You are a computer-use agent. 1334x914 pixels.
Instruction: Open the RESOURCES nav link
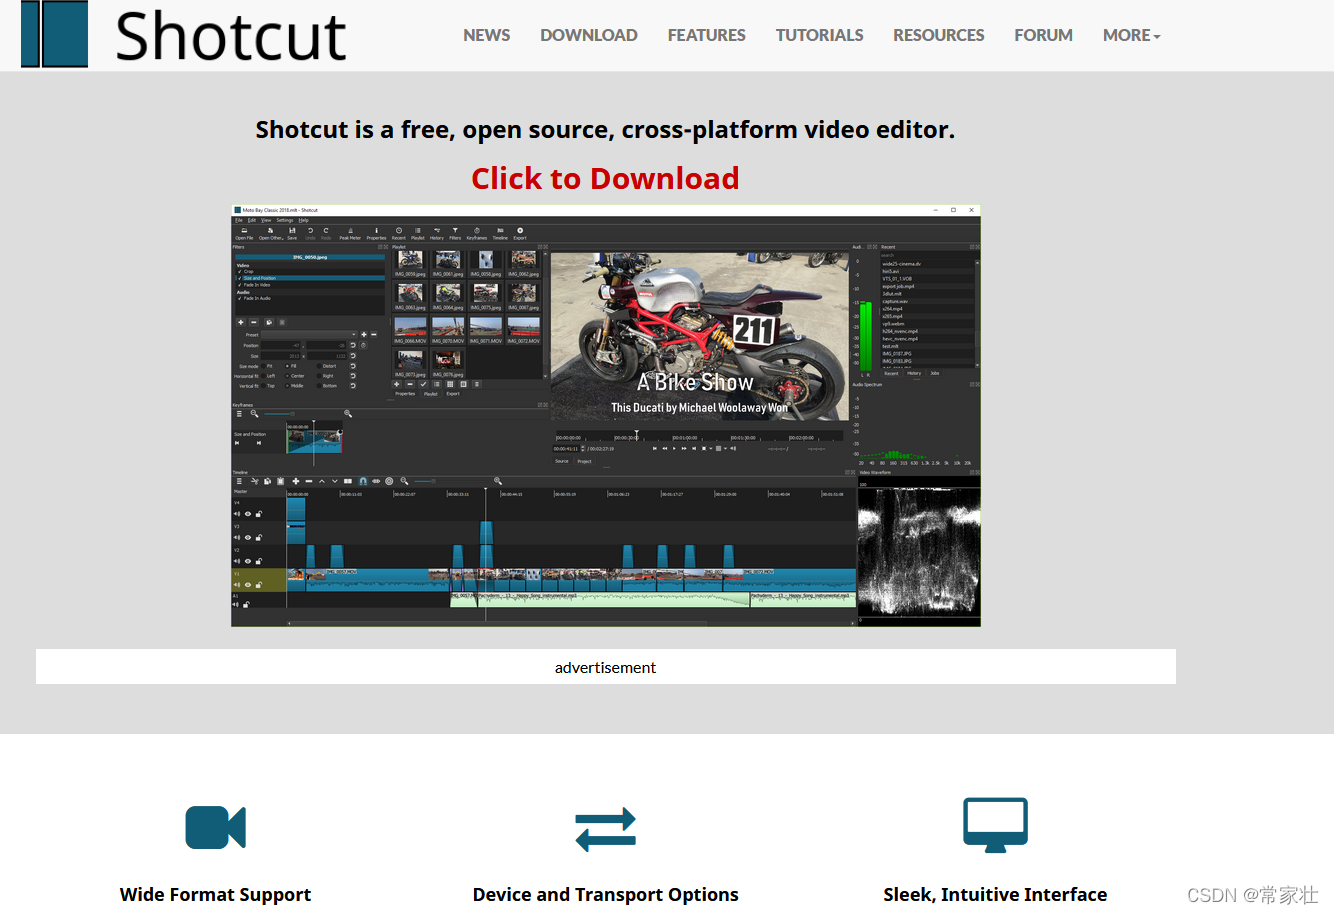point(939,35)
